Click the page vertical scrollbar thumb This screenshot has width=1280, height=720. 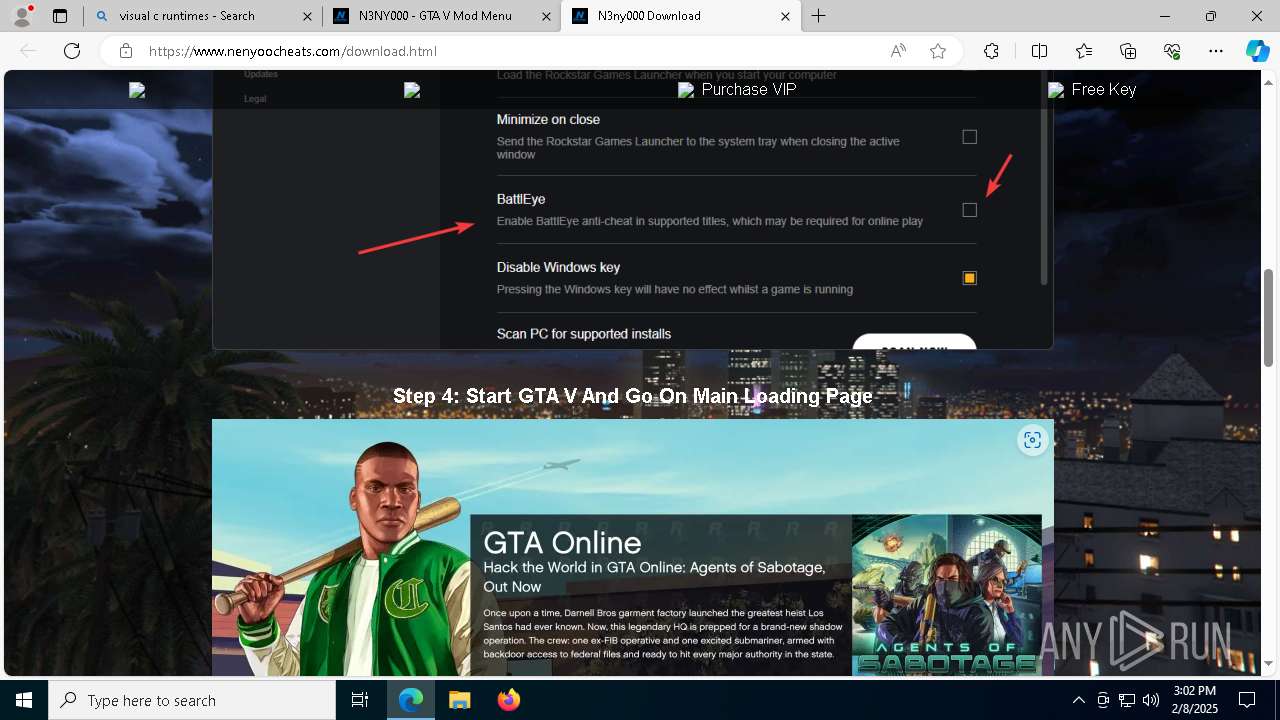(x=1270, y=317)
